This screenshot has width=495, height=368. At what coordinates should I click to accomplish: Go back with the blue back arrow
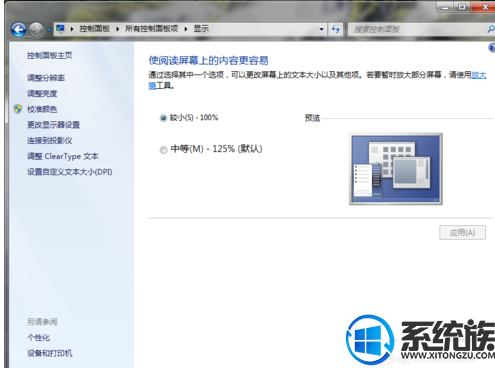click(19, 30)
